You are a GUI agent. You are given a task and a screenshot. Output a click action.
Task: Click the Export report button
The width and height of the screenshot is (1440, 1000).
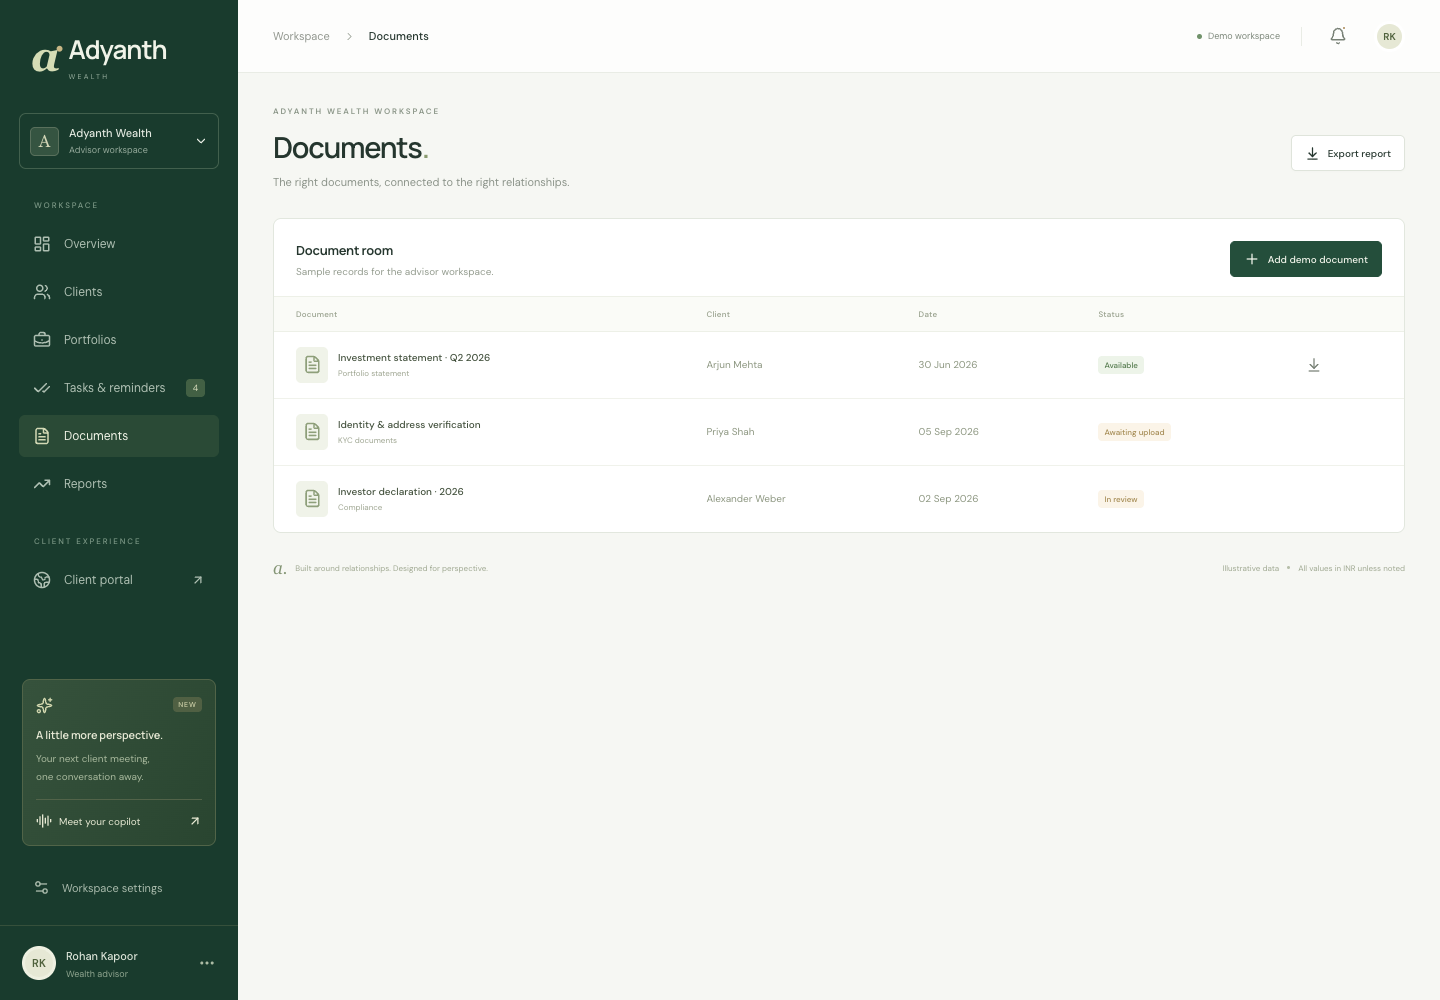point(1348,153)
